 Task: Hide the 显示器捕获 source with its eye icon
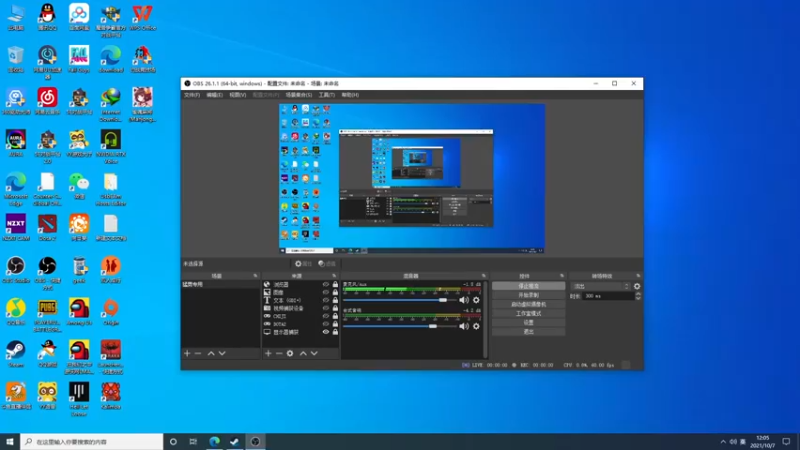coord(326,332)
